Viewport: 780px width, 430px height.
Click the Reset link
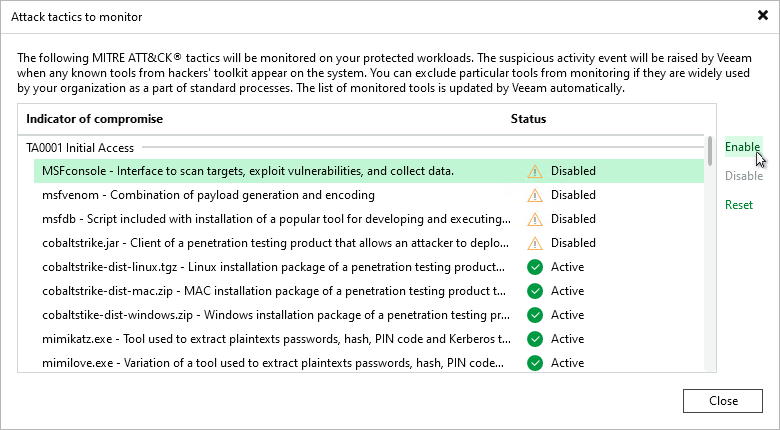coord(739,205)
